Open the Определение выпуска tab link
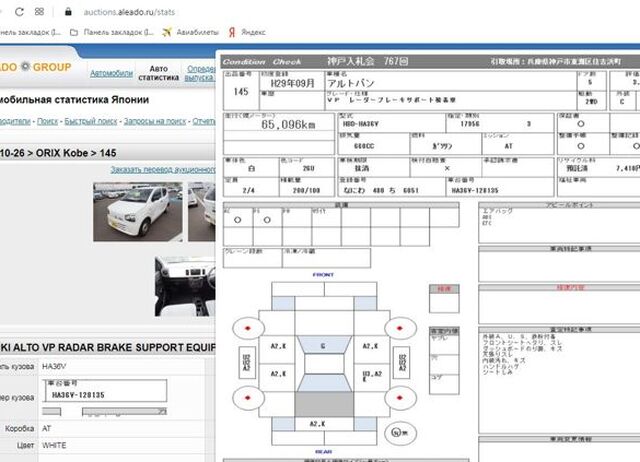Viewport: 640px width, 462px height. (x=200, y=73)
